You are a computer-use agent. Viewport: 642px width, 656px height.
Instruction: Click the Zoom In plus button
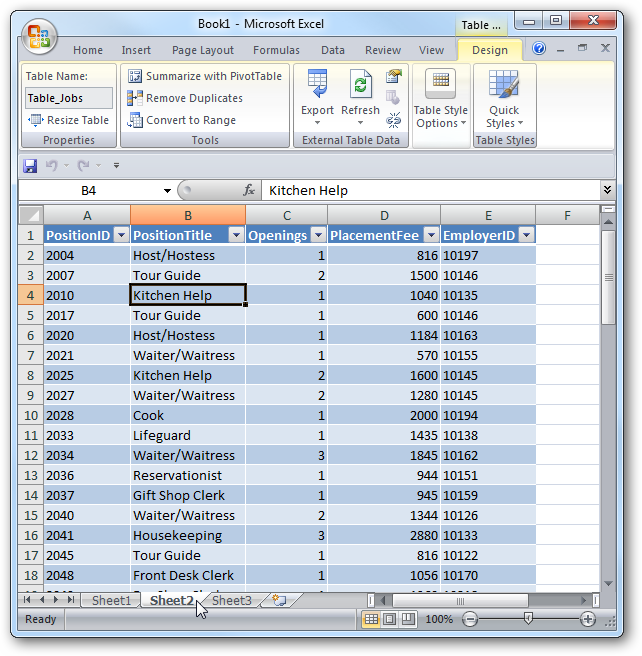[588, 619]
